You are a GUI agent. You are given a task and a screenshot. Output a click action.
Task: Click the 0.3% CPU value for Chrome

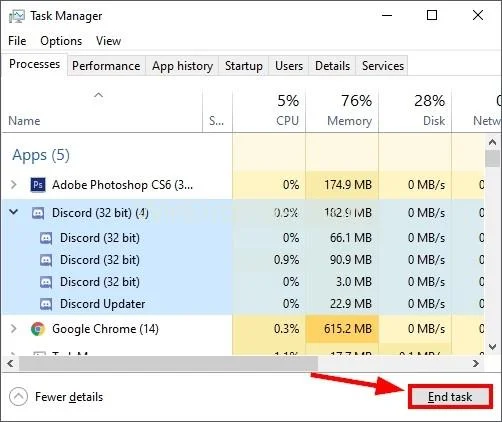point(286,329)
